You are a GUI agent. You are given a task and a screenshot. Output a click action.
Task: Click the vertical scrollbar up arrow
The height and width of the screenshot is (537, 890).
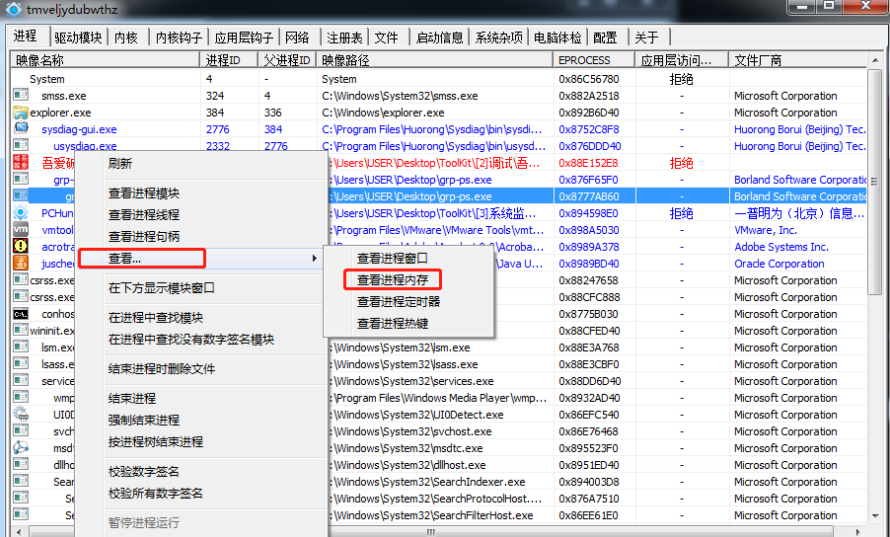point(875,60)
